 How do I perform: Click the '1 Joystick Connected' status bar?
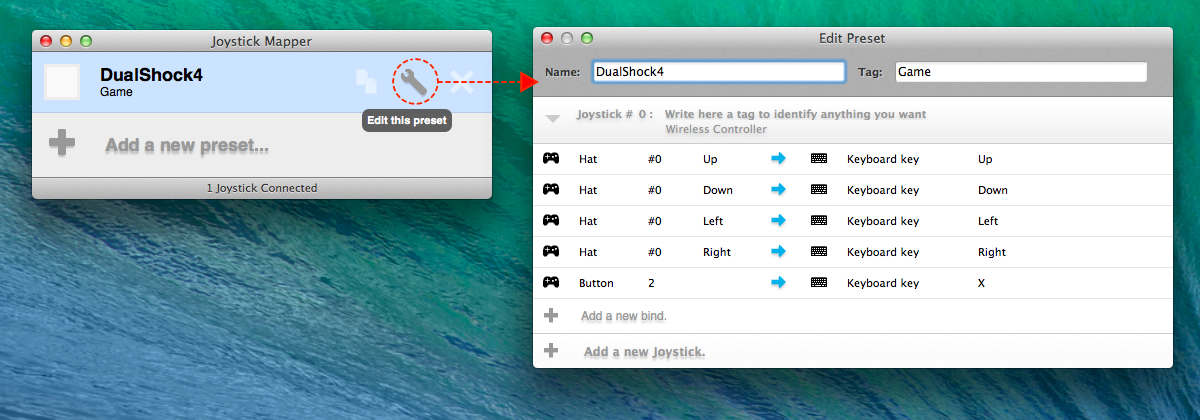[262, 188]
